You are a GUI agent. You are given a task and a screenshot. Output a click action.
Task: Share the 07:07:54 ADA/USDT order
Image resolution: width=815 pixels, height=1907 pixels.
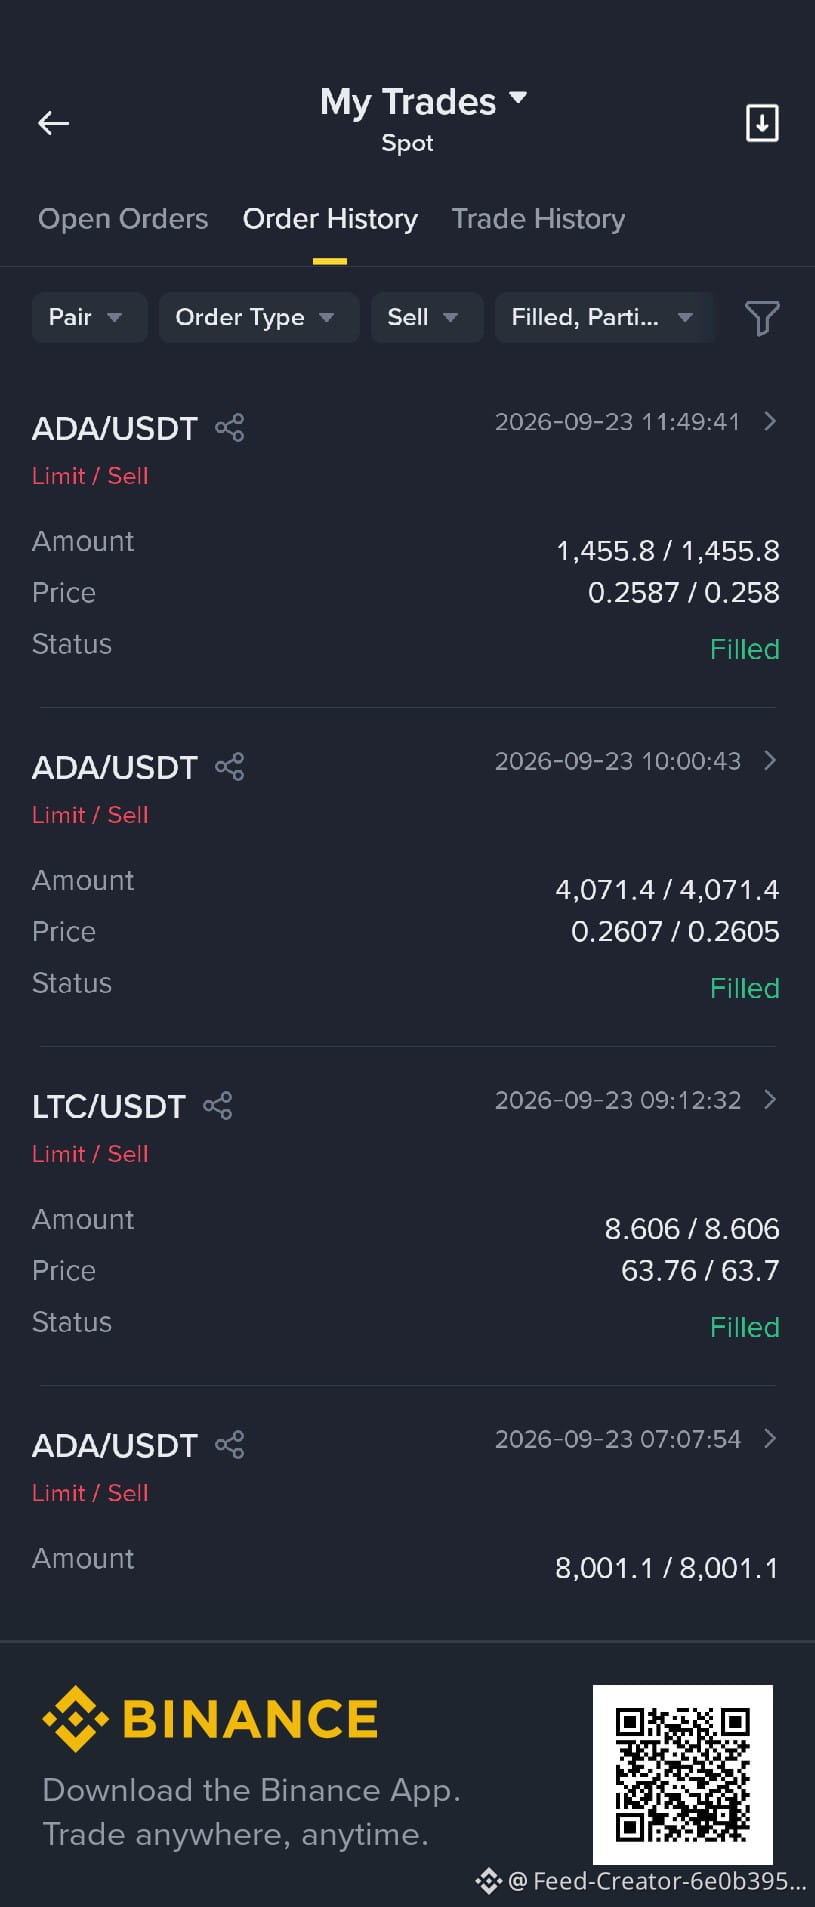(x=230, y=1445)
